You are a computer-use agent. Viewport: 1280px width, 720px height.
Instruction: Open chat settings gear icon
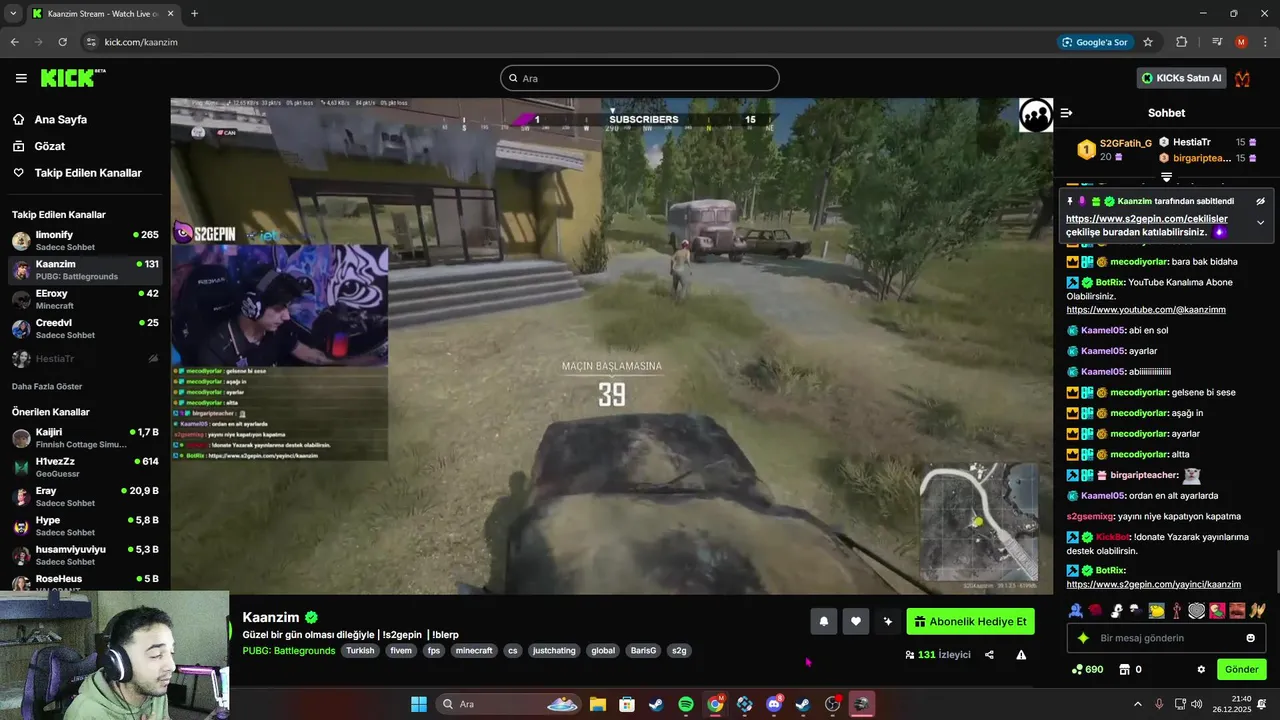pos(1201,669)
